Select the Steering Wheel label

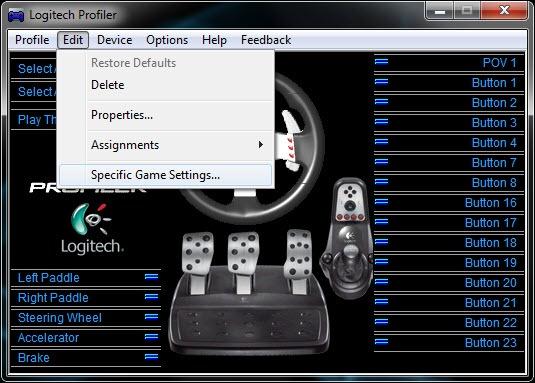(x=60, y=318)
